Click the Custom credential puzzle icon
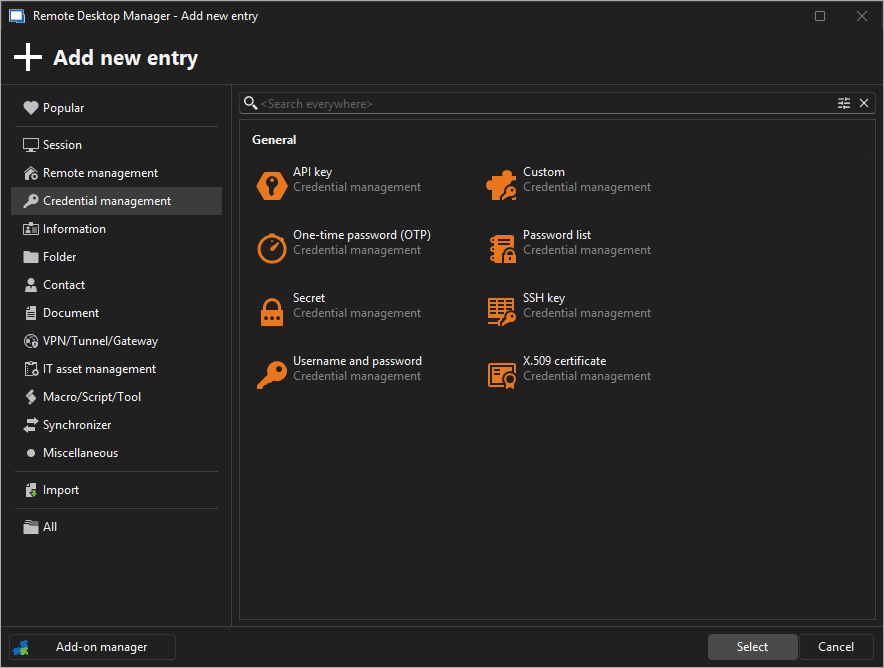 click(x=501, y=185)
